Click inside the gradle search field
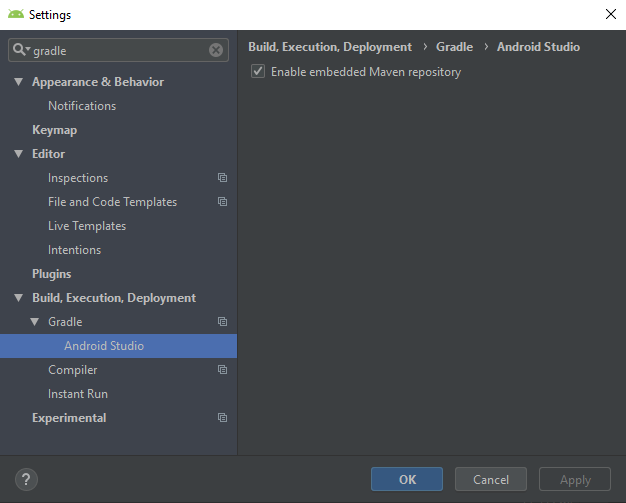The width and height of the screenshot is (626, 503). pyautogui.click(x=118, y=50)
